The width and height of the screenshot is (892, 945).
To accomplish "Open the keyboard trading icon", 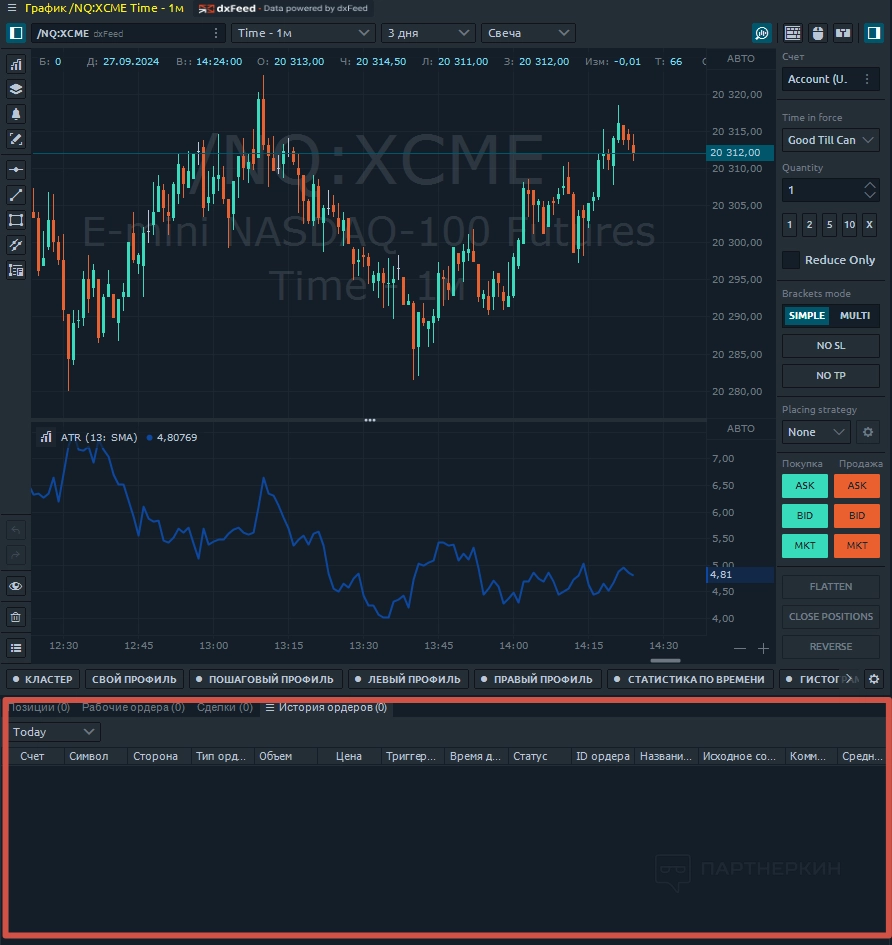I will click(x=792, y=33).
